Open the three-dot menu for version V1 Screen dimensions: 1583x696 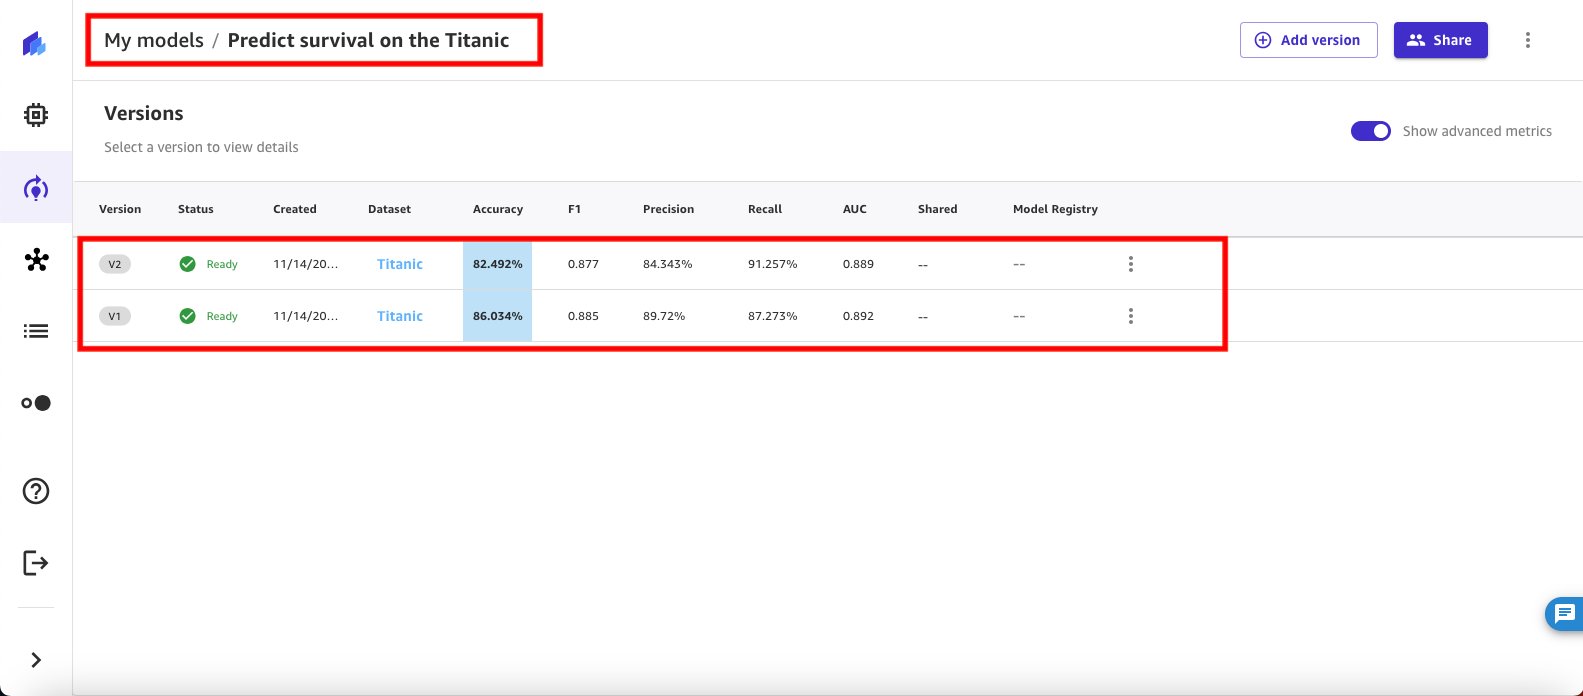[x=1131, y=316]
